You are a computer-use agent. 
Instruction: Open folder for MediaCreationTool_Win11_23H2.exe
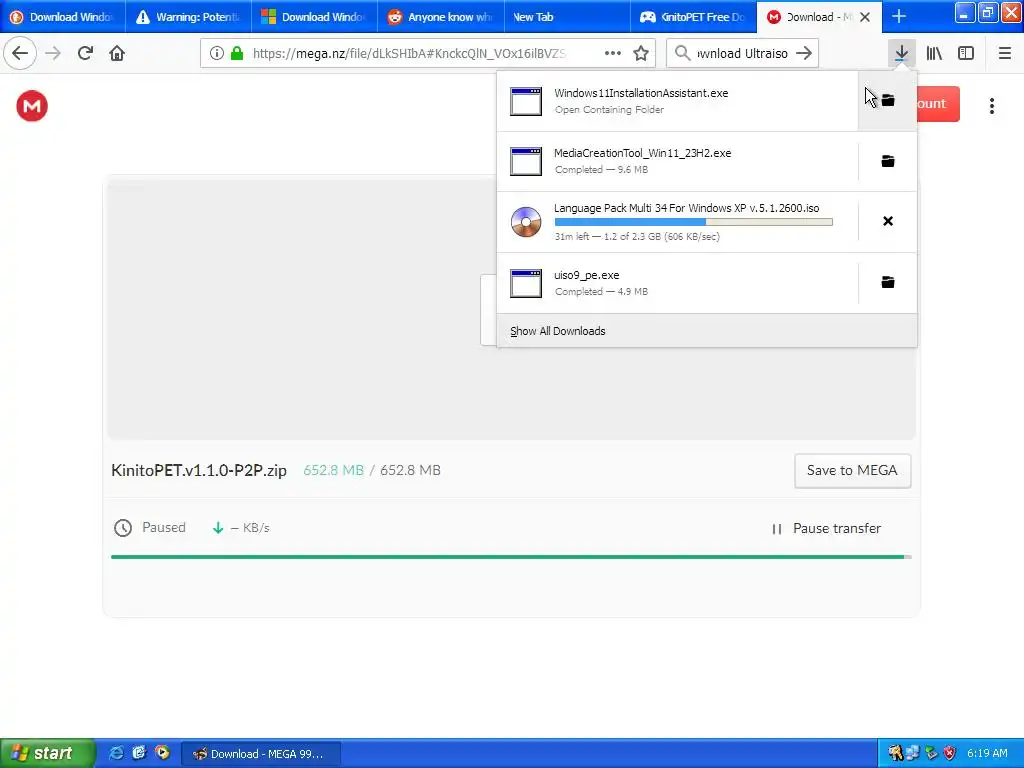point(888,161)
